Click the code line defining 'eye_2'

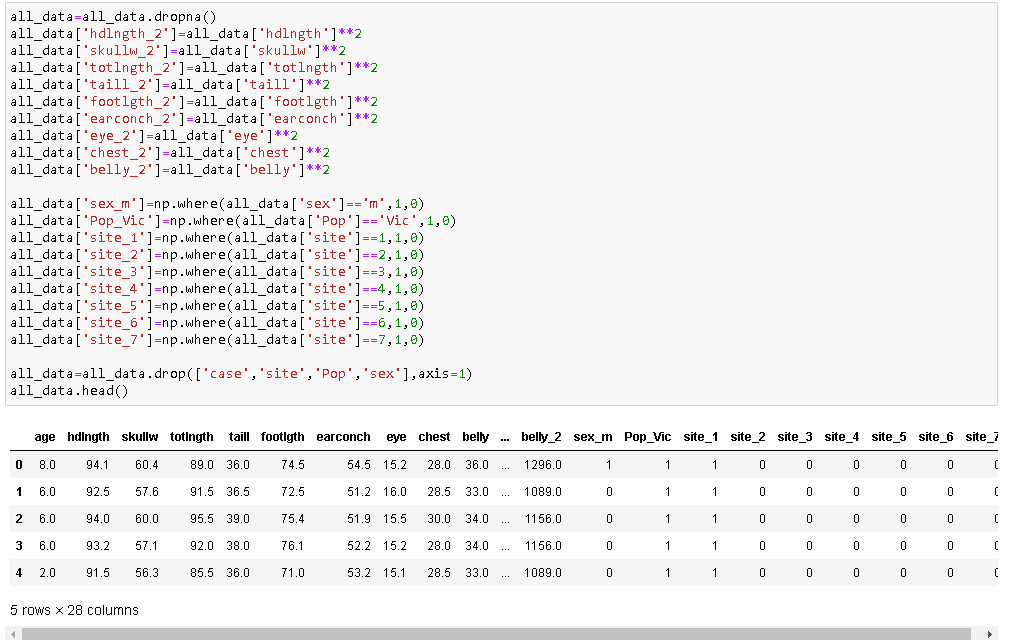[154, 136]
